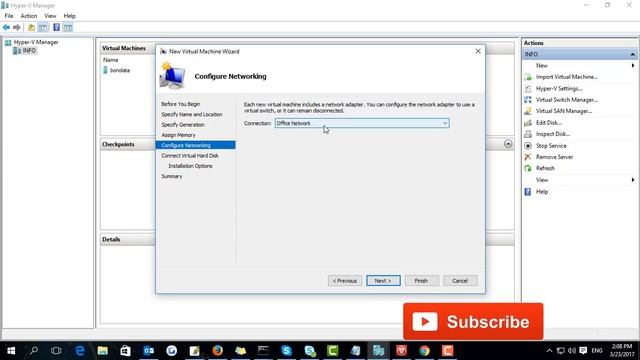
Task: Click the Stop Service icon
Action: coord(528,146)
